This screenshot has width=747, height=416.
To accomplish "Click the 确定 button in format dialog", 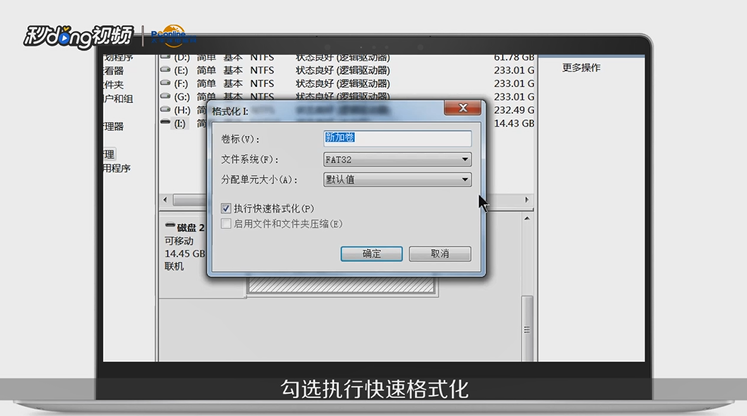I will 372,254.
